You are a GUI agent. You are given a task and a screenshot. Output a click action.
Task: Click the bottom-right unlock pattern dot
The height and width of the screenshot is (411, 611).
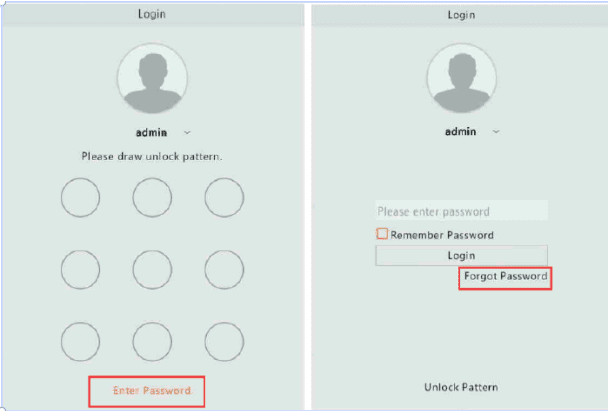224,342
